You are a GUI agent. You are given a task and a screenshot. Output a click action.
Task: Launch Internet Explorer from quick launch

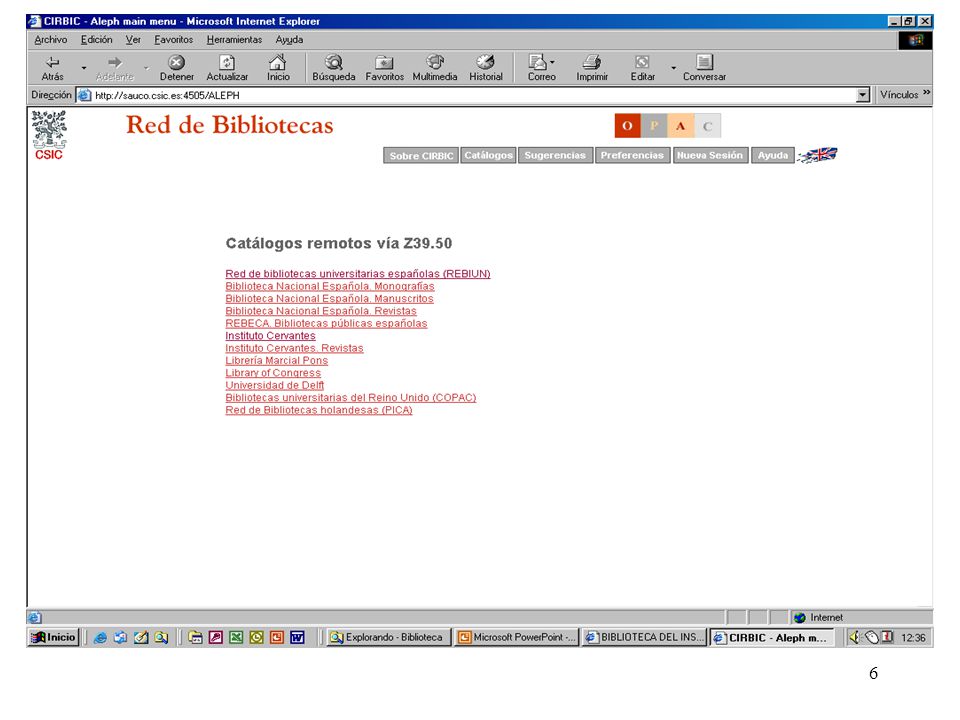point(100,638)
